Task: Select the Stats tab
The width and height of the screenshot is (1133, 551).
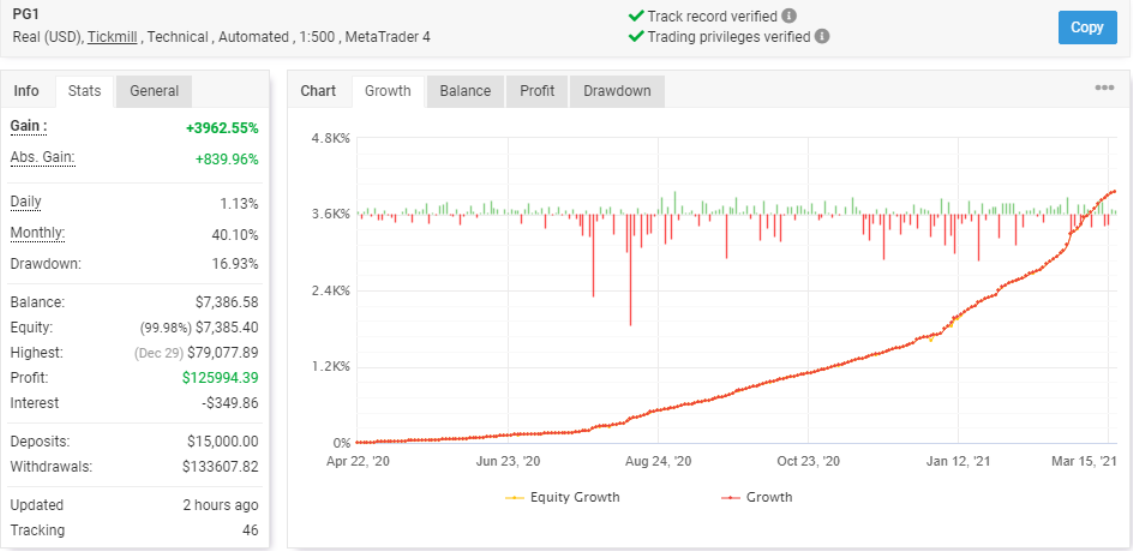Action: pos(84,91)
